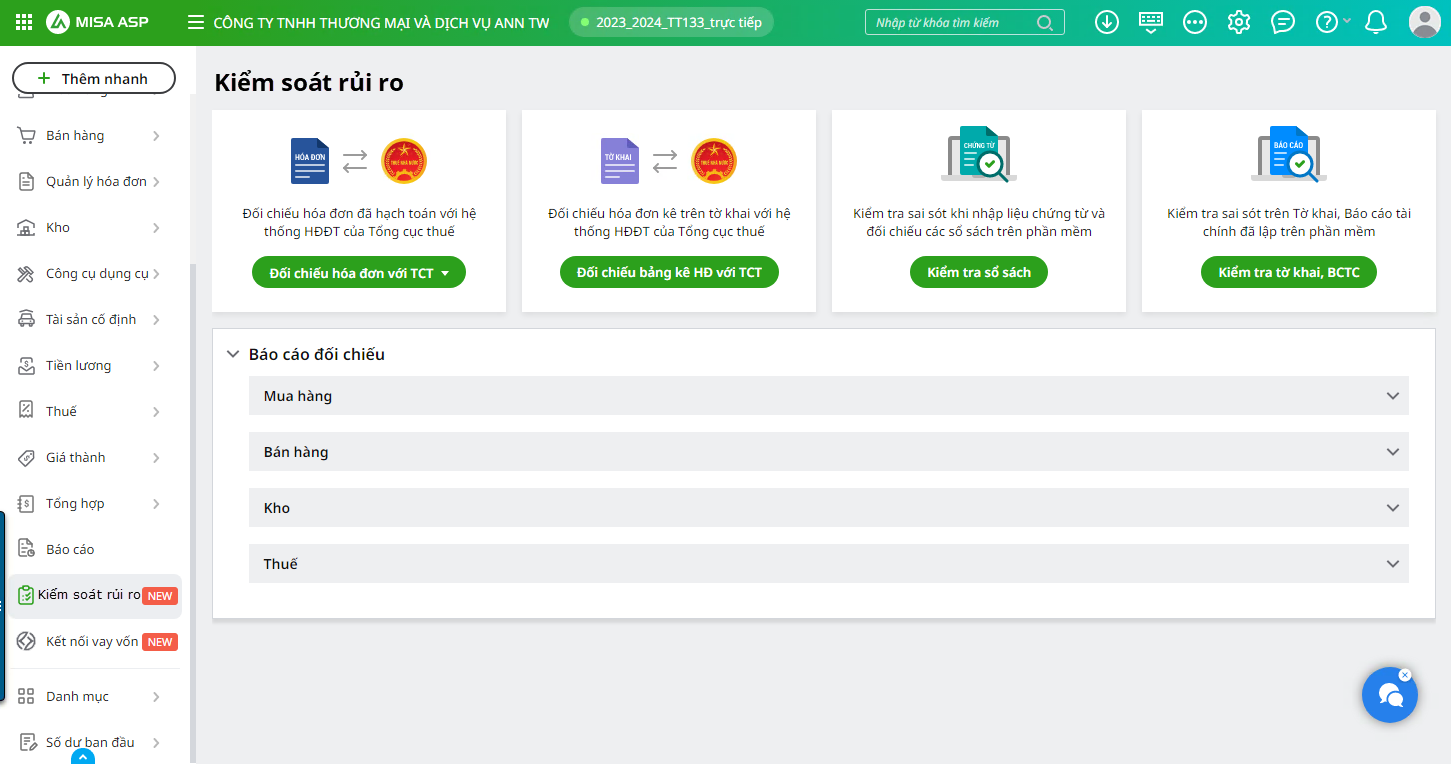The width and height of the screenshot is (1451, 764).
Task: Expand the Thuế report row chevron
Action: point(1393,564)
